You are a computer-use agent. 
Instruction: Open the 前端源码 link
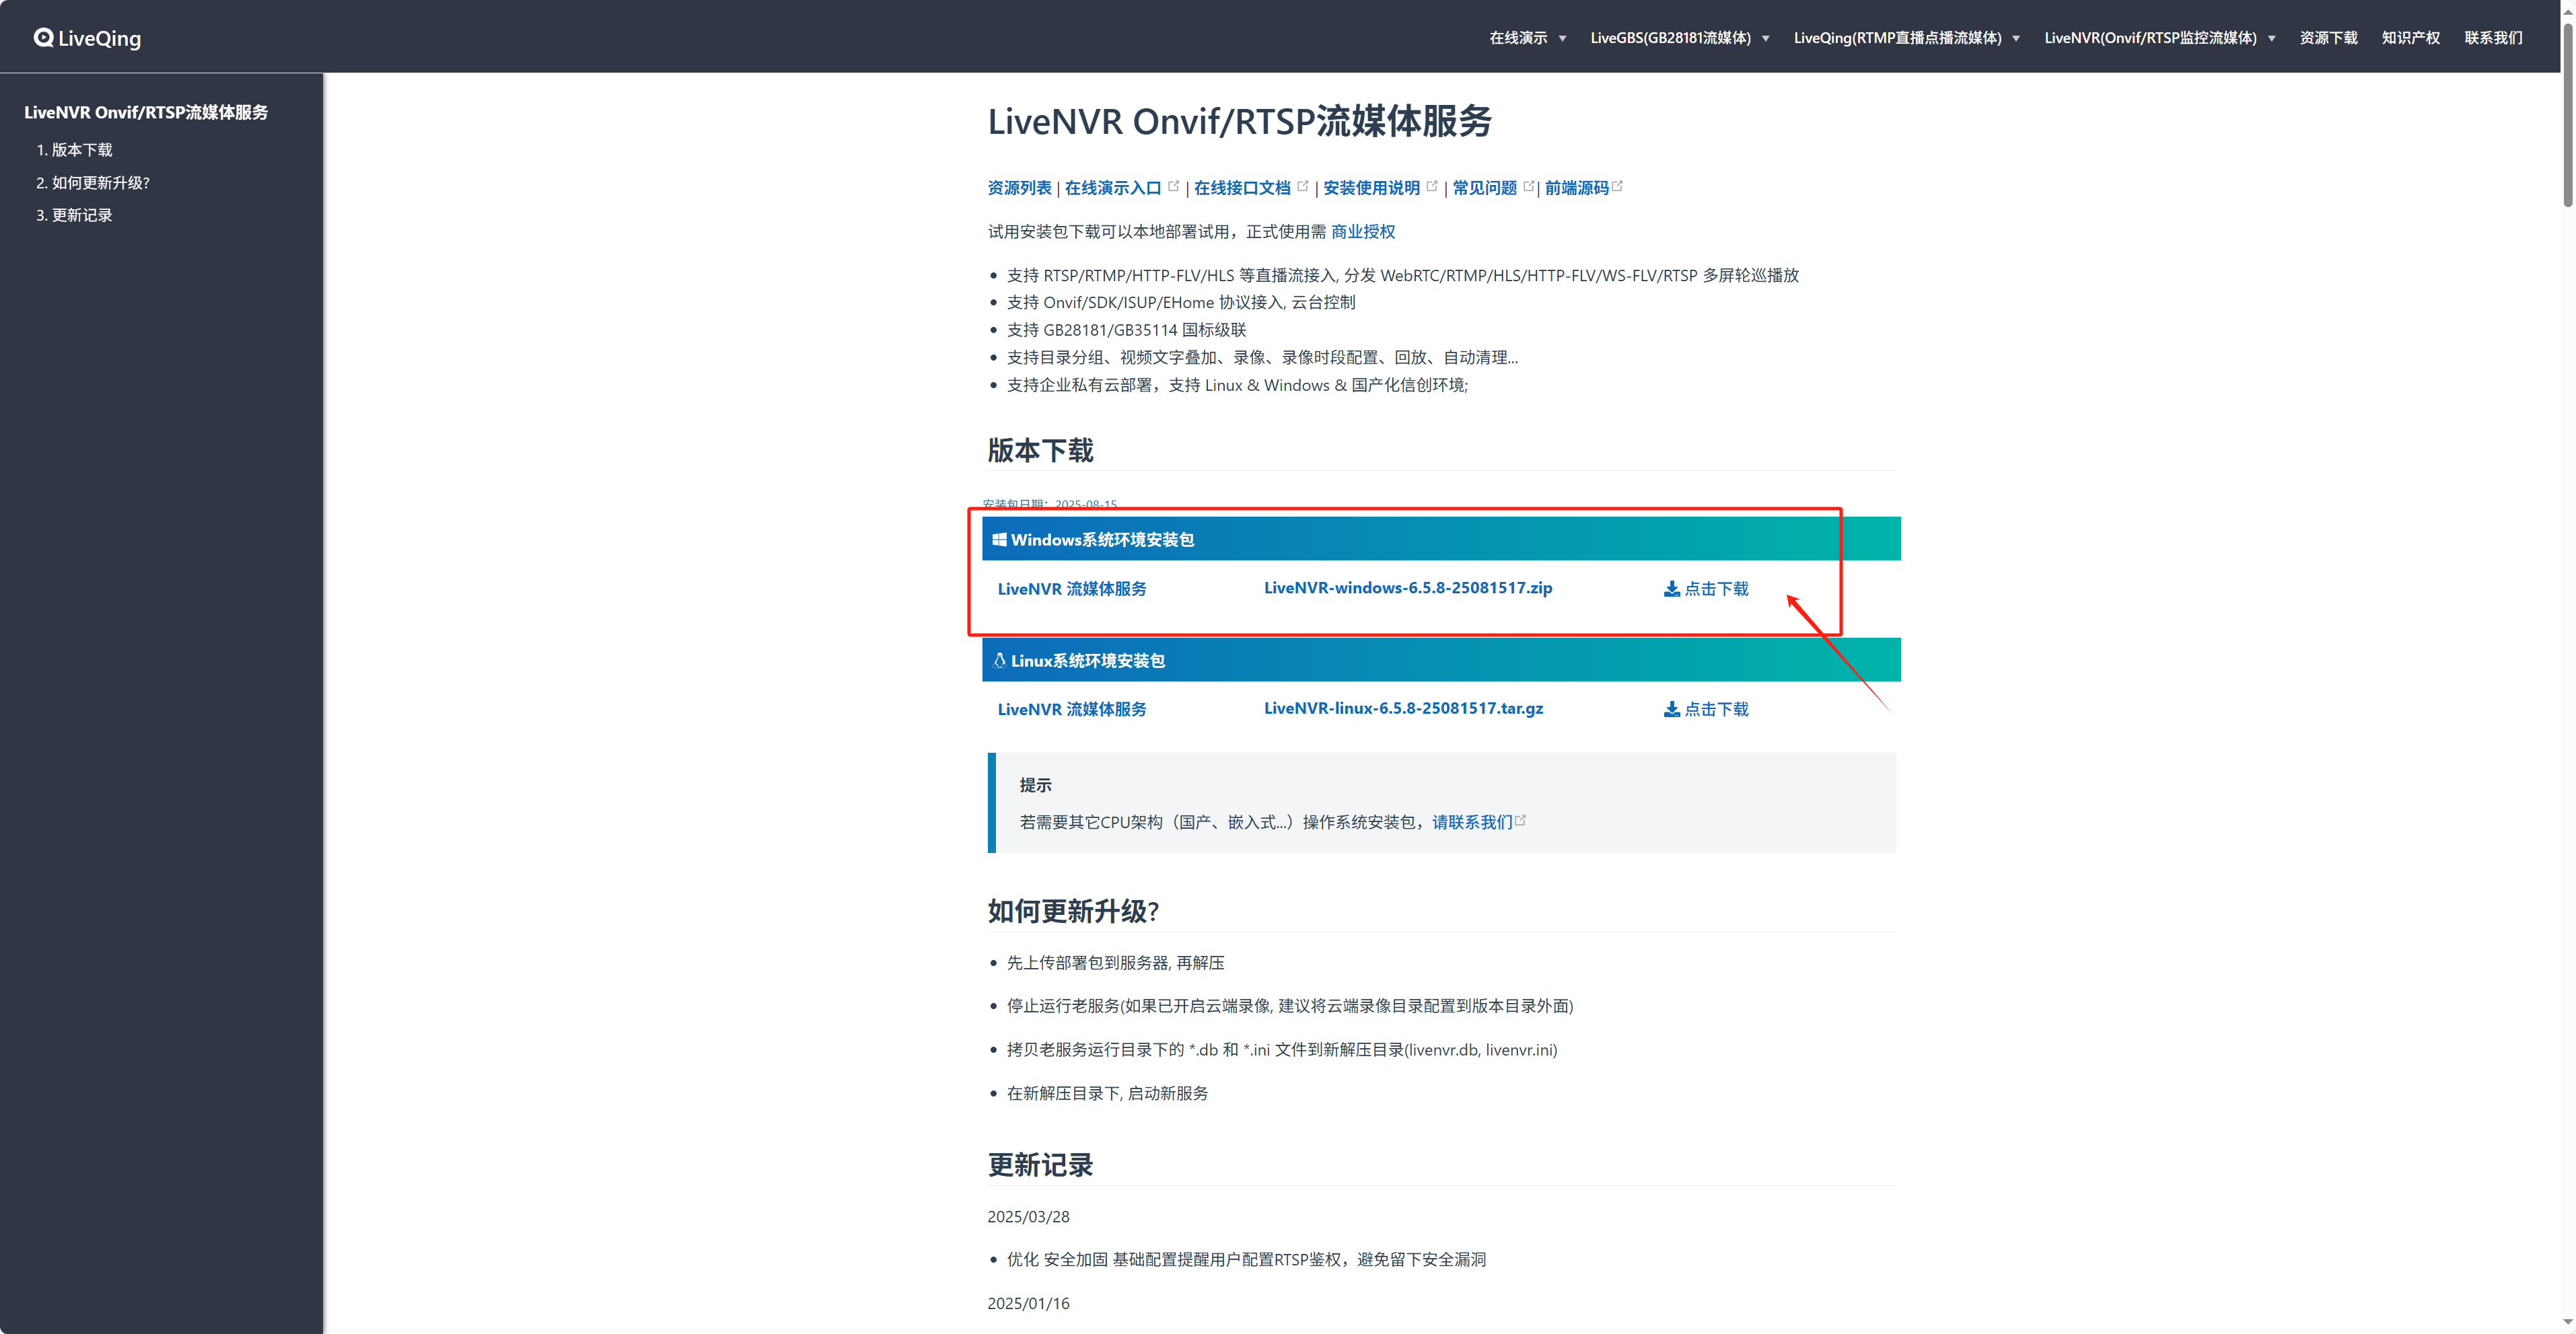coord(1576,188)
